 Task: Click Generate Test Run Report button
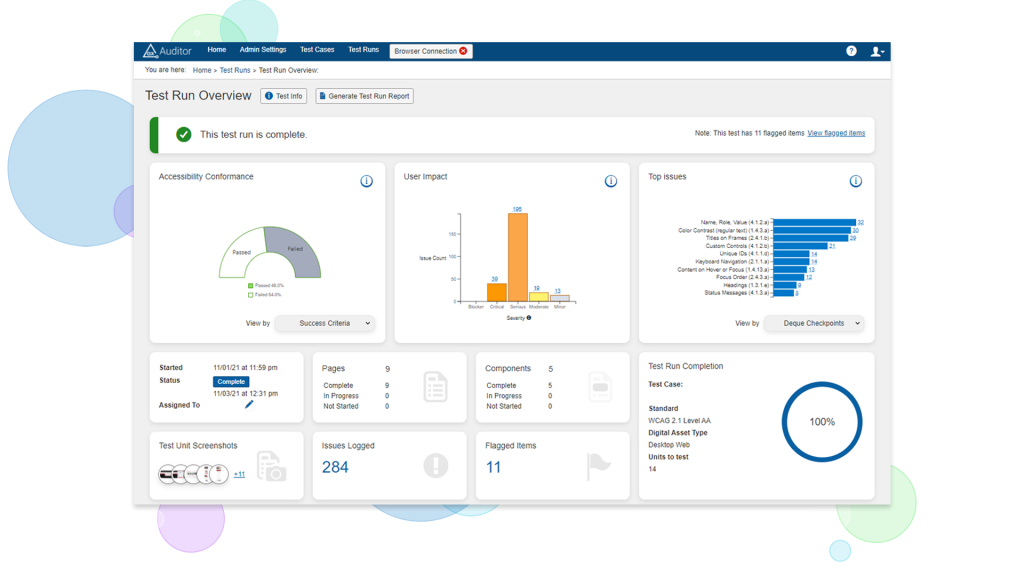tap(364, 96)
